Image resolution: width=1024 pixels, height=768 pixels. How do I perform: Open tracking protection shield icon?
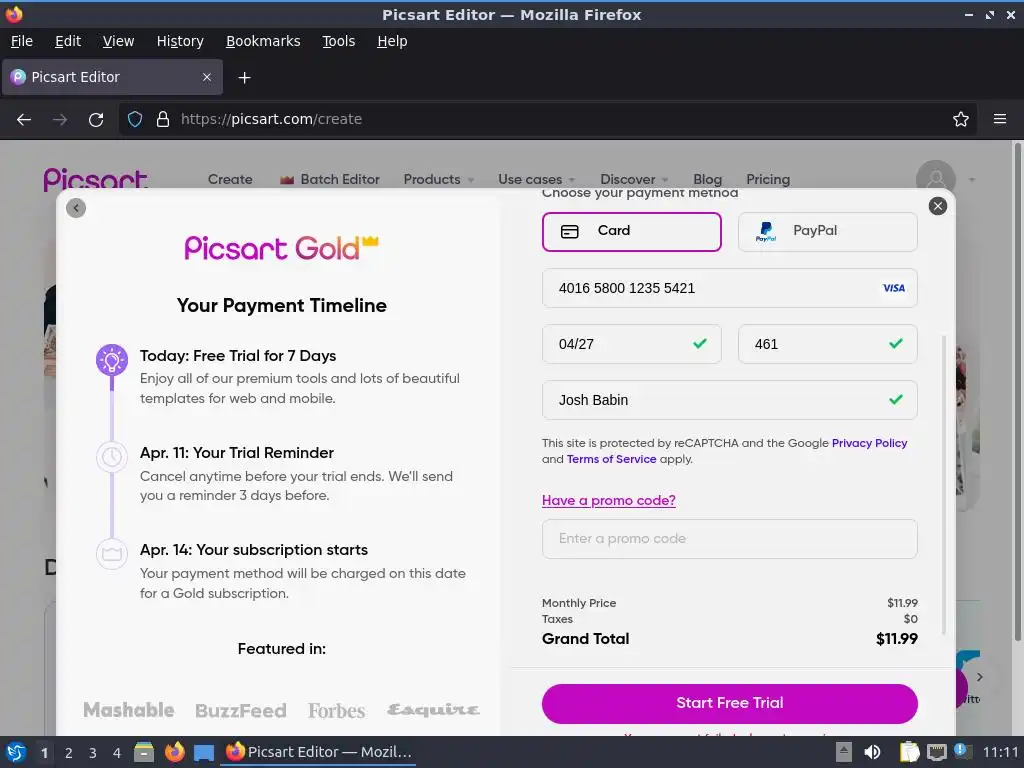(135, 120)
